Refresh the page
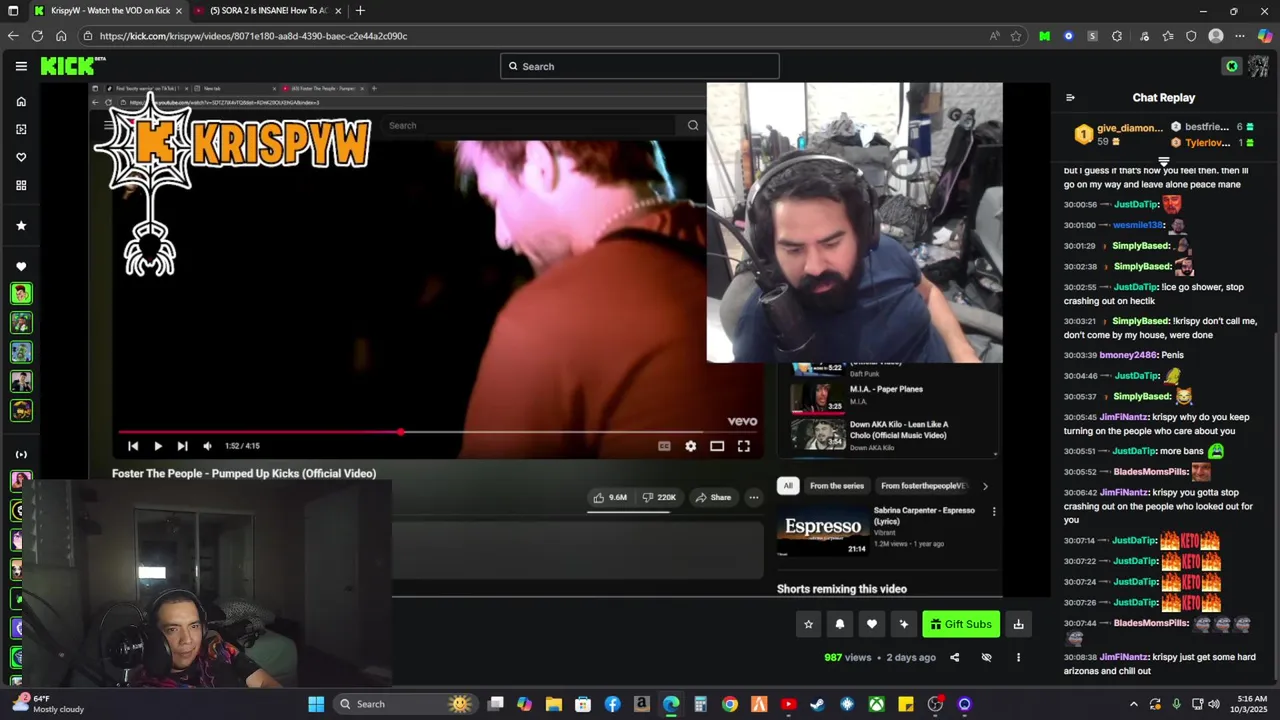 pos(37,36)
